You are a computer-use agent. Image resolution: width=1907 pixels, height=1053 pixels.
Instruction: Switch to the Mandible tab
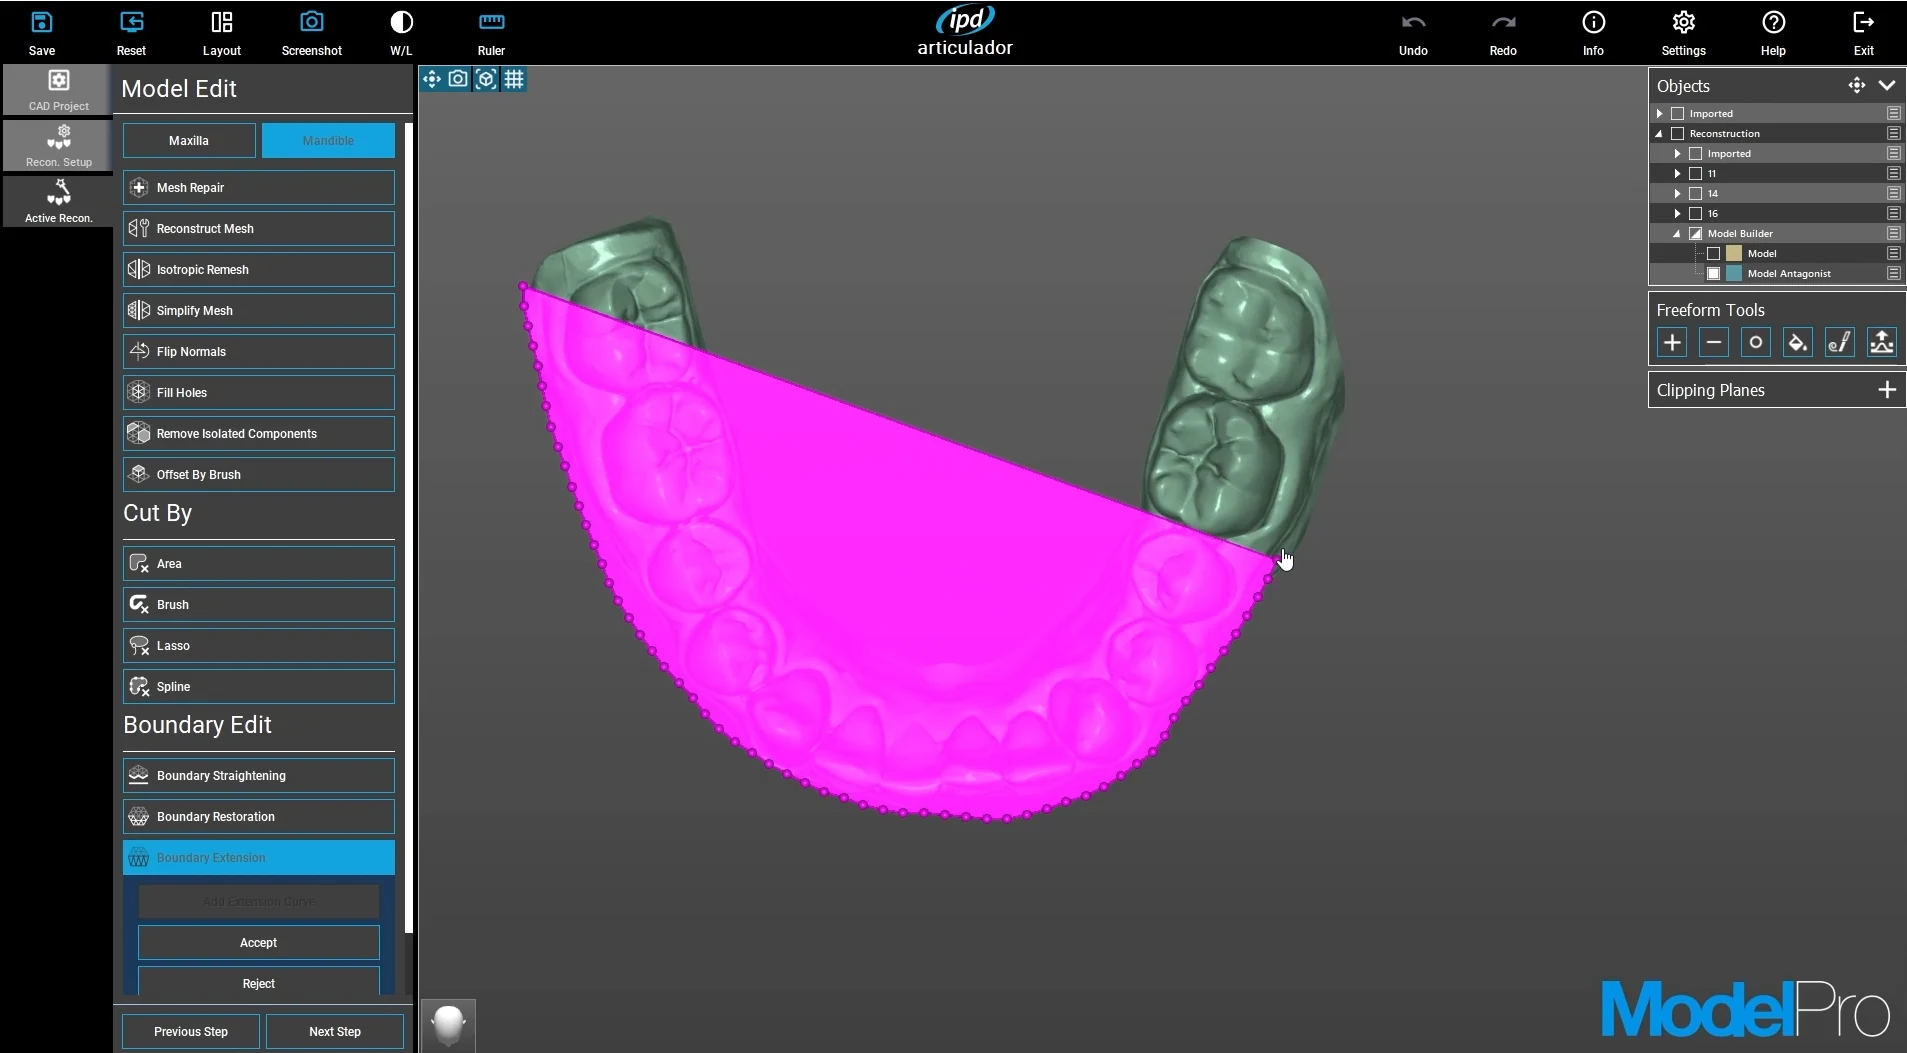point(328,141)
